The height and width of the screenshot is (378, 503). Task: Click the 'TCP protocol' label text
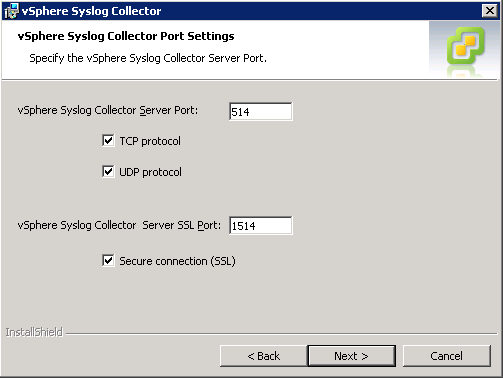(x=150, y=141)
